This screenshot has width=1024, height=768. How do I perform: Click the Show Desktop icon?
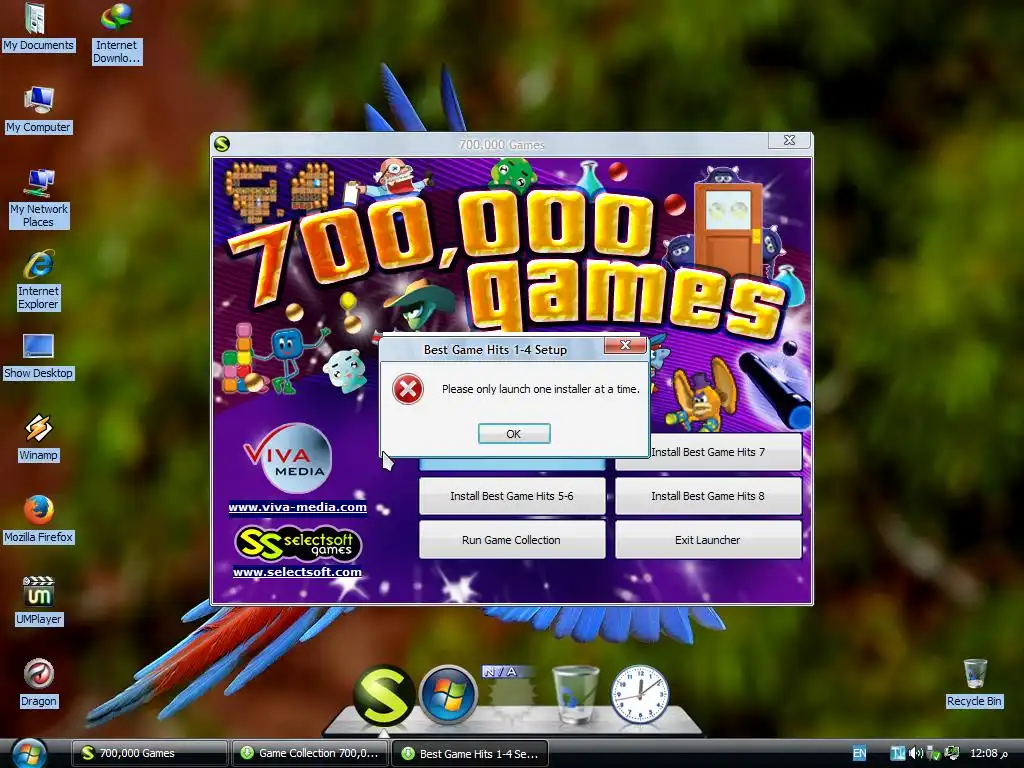[x=38, y=356]
